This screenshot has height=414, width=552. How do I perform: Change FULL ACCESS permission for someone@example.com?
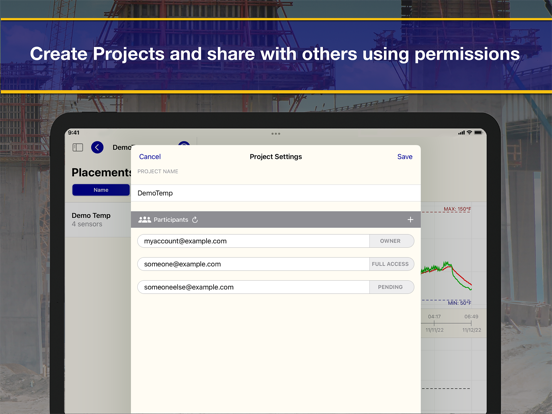391,264
